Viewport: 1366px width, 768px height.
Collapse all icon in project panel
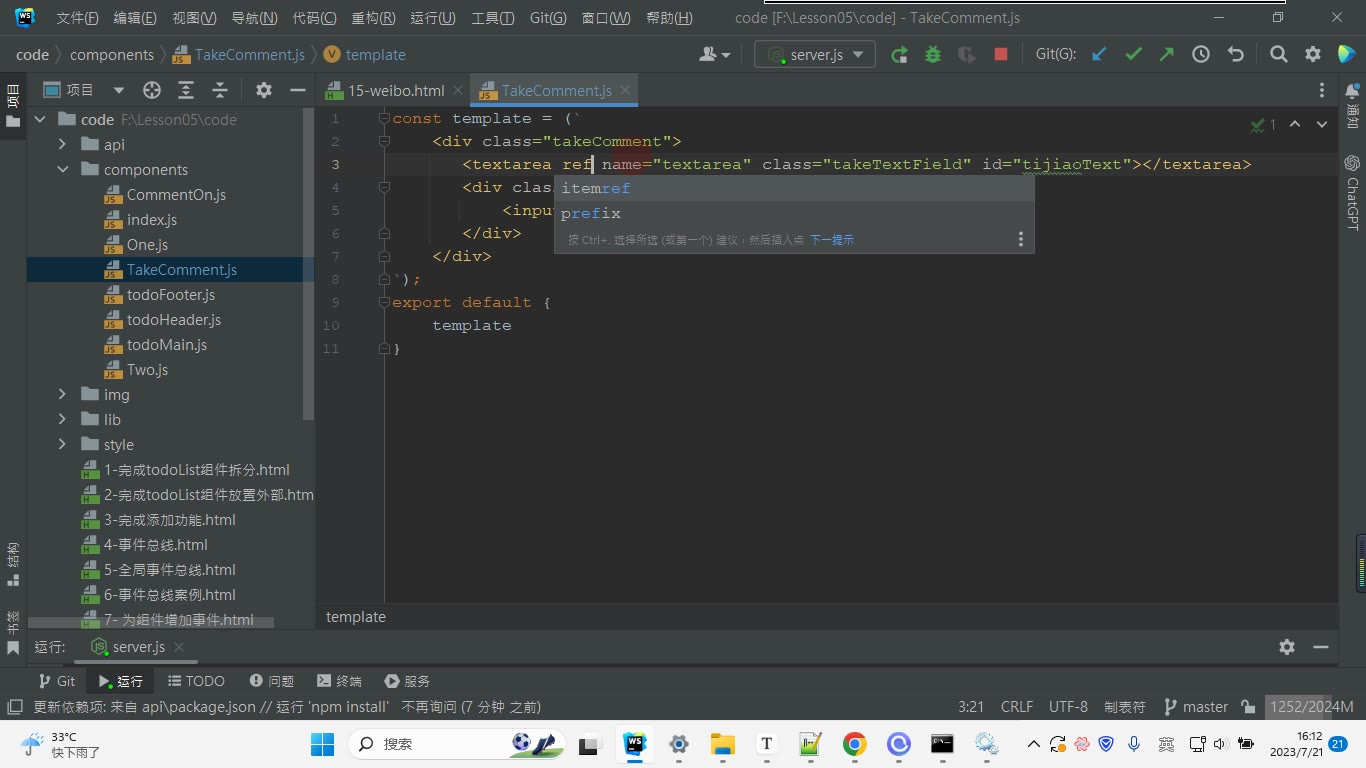tap(220, 90)
